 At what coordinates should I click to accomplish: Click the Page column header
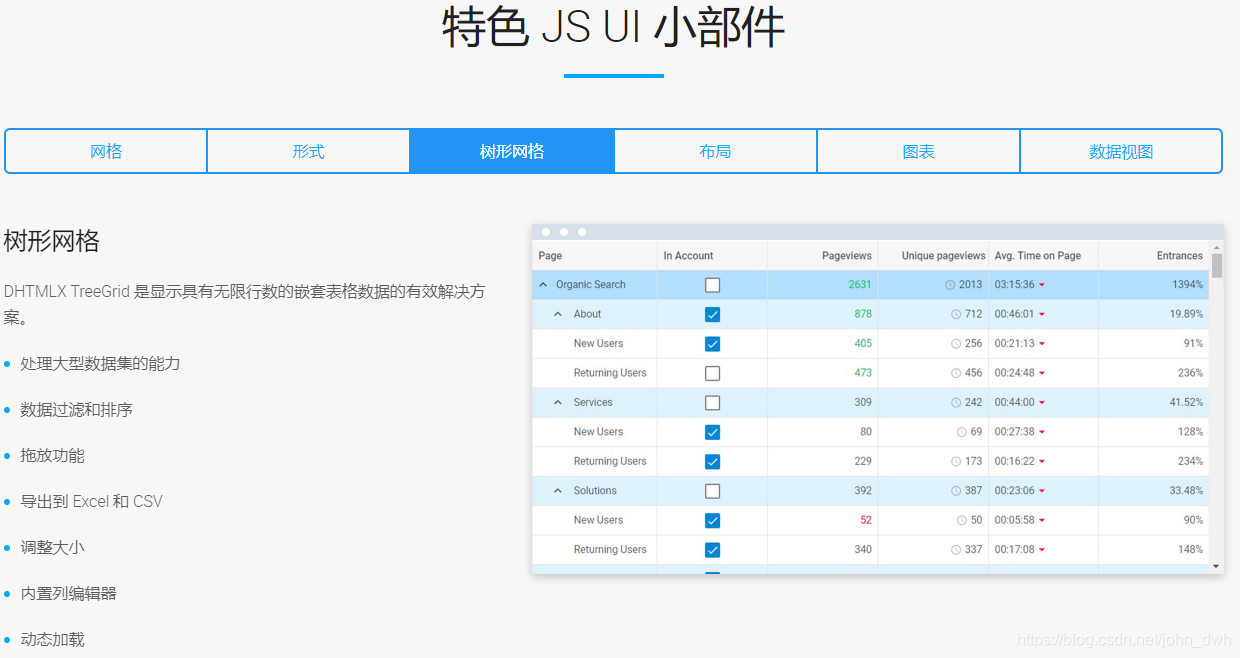coord(547,255)
